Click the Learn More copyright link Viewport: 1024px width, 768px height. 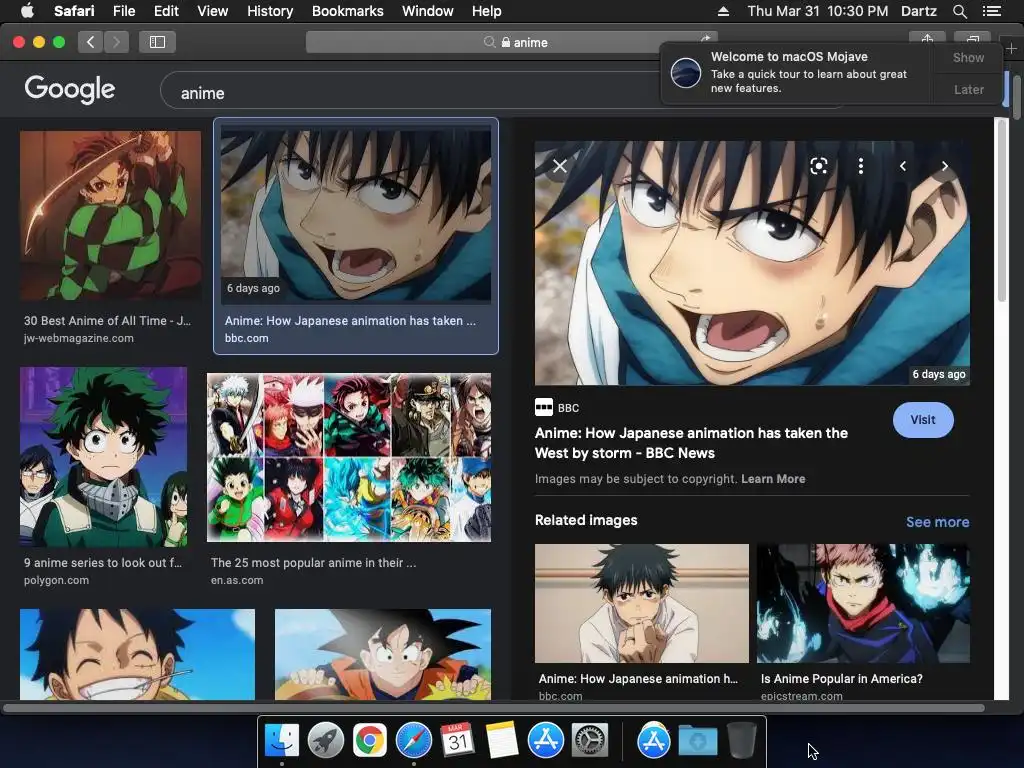click(x=773, y=479)
